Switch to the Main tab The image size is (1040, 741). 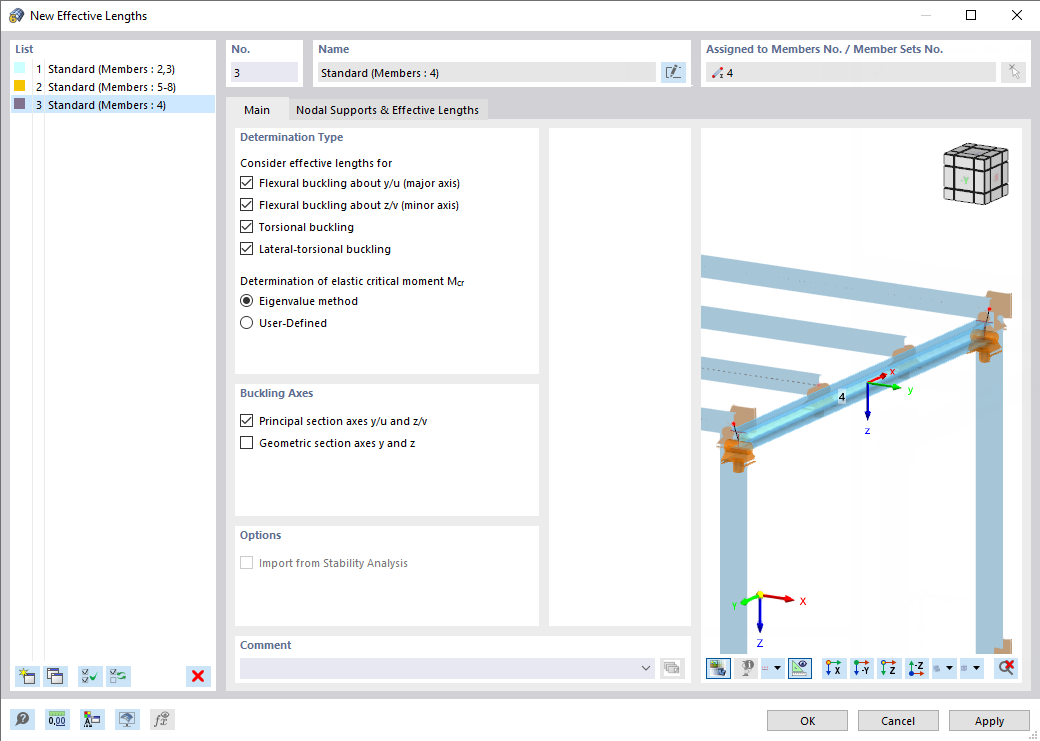255,110
